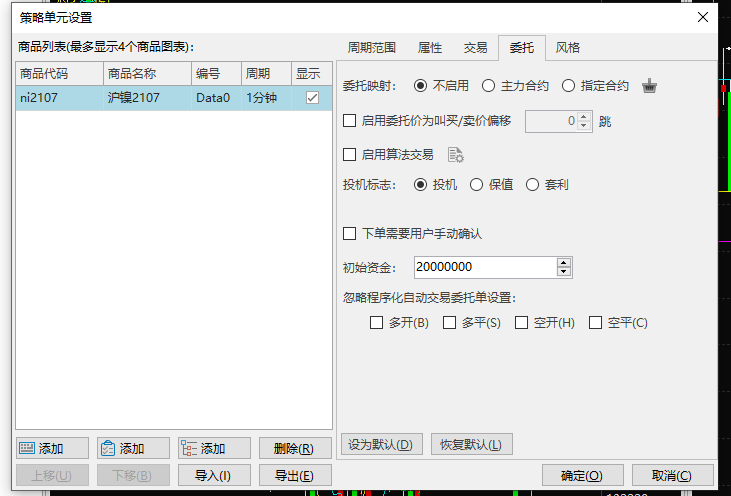
Task: Choose 保值 as the 投机标志
Action: pos(477,185)
